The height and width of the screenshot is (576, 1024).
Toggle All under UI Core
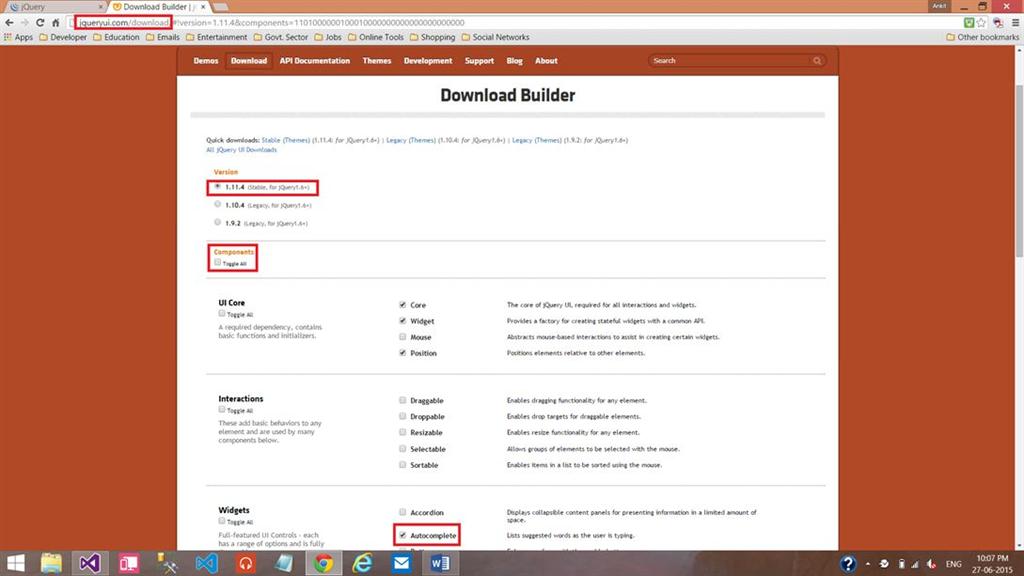[x=222, y=313]
